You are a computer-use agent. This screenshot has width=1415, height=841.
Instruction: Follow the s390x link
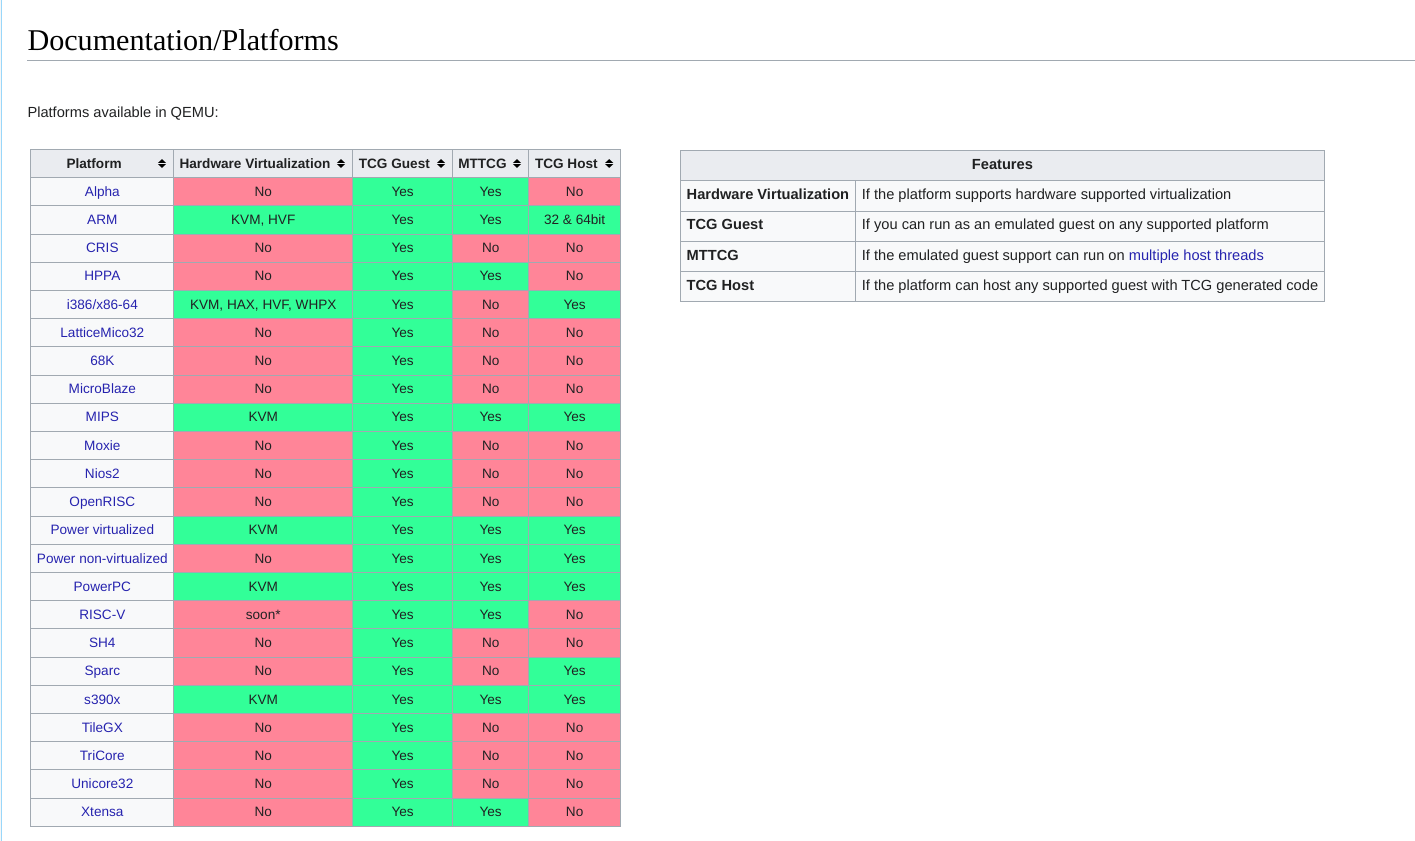tap(102, 700)
